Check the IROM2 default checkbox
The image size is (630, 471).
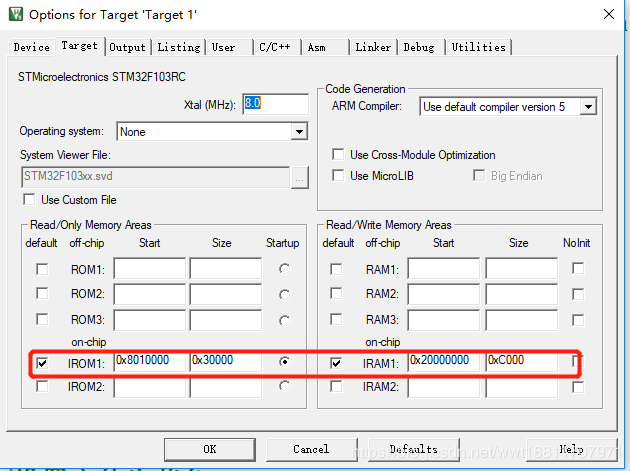[x=42, y=387]
